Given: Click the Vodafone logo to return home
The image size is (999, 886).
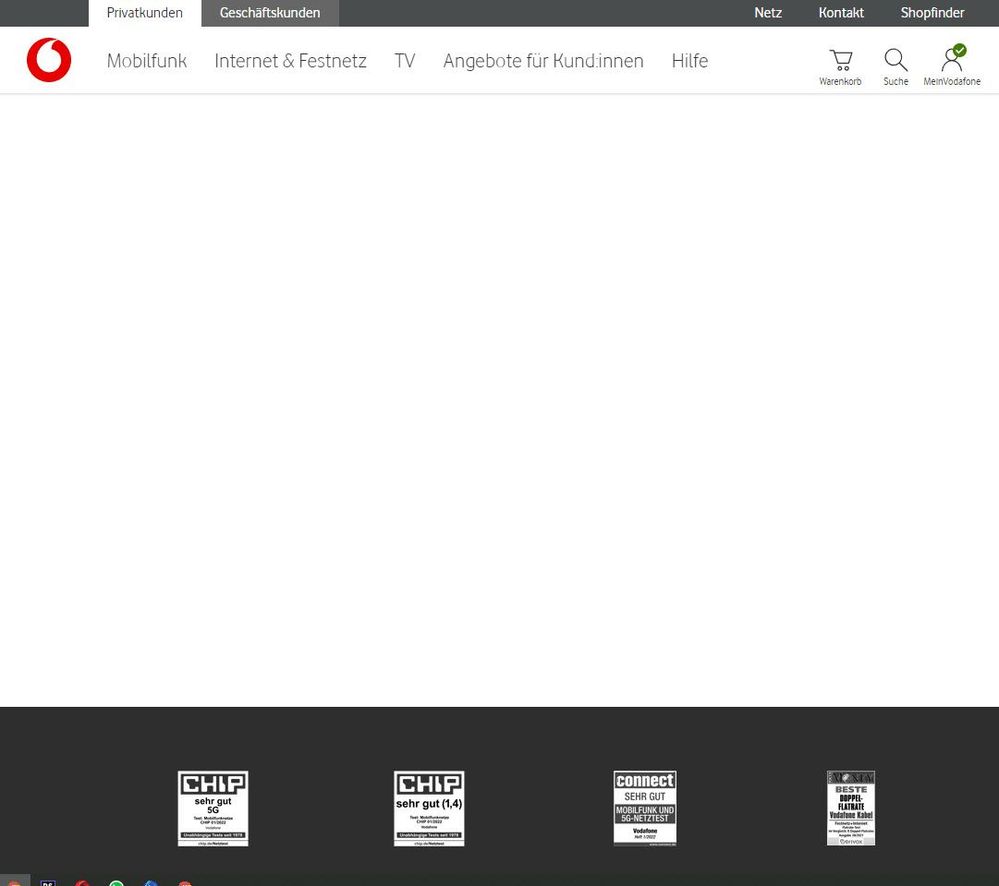Looking at the screenshot, I should tap(47, 60).
